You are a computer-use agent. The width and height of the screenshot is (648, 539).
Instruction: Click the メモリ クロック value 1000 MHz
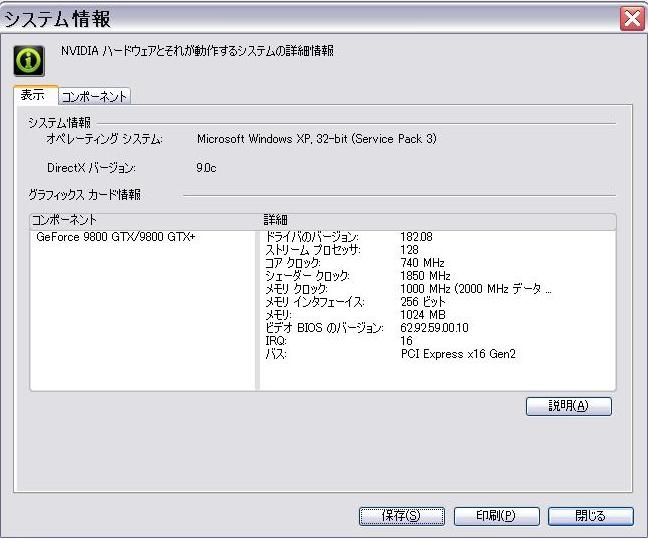[x=476, y=289]
